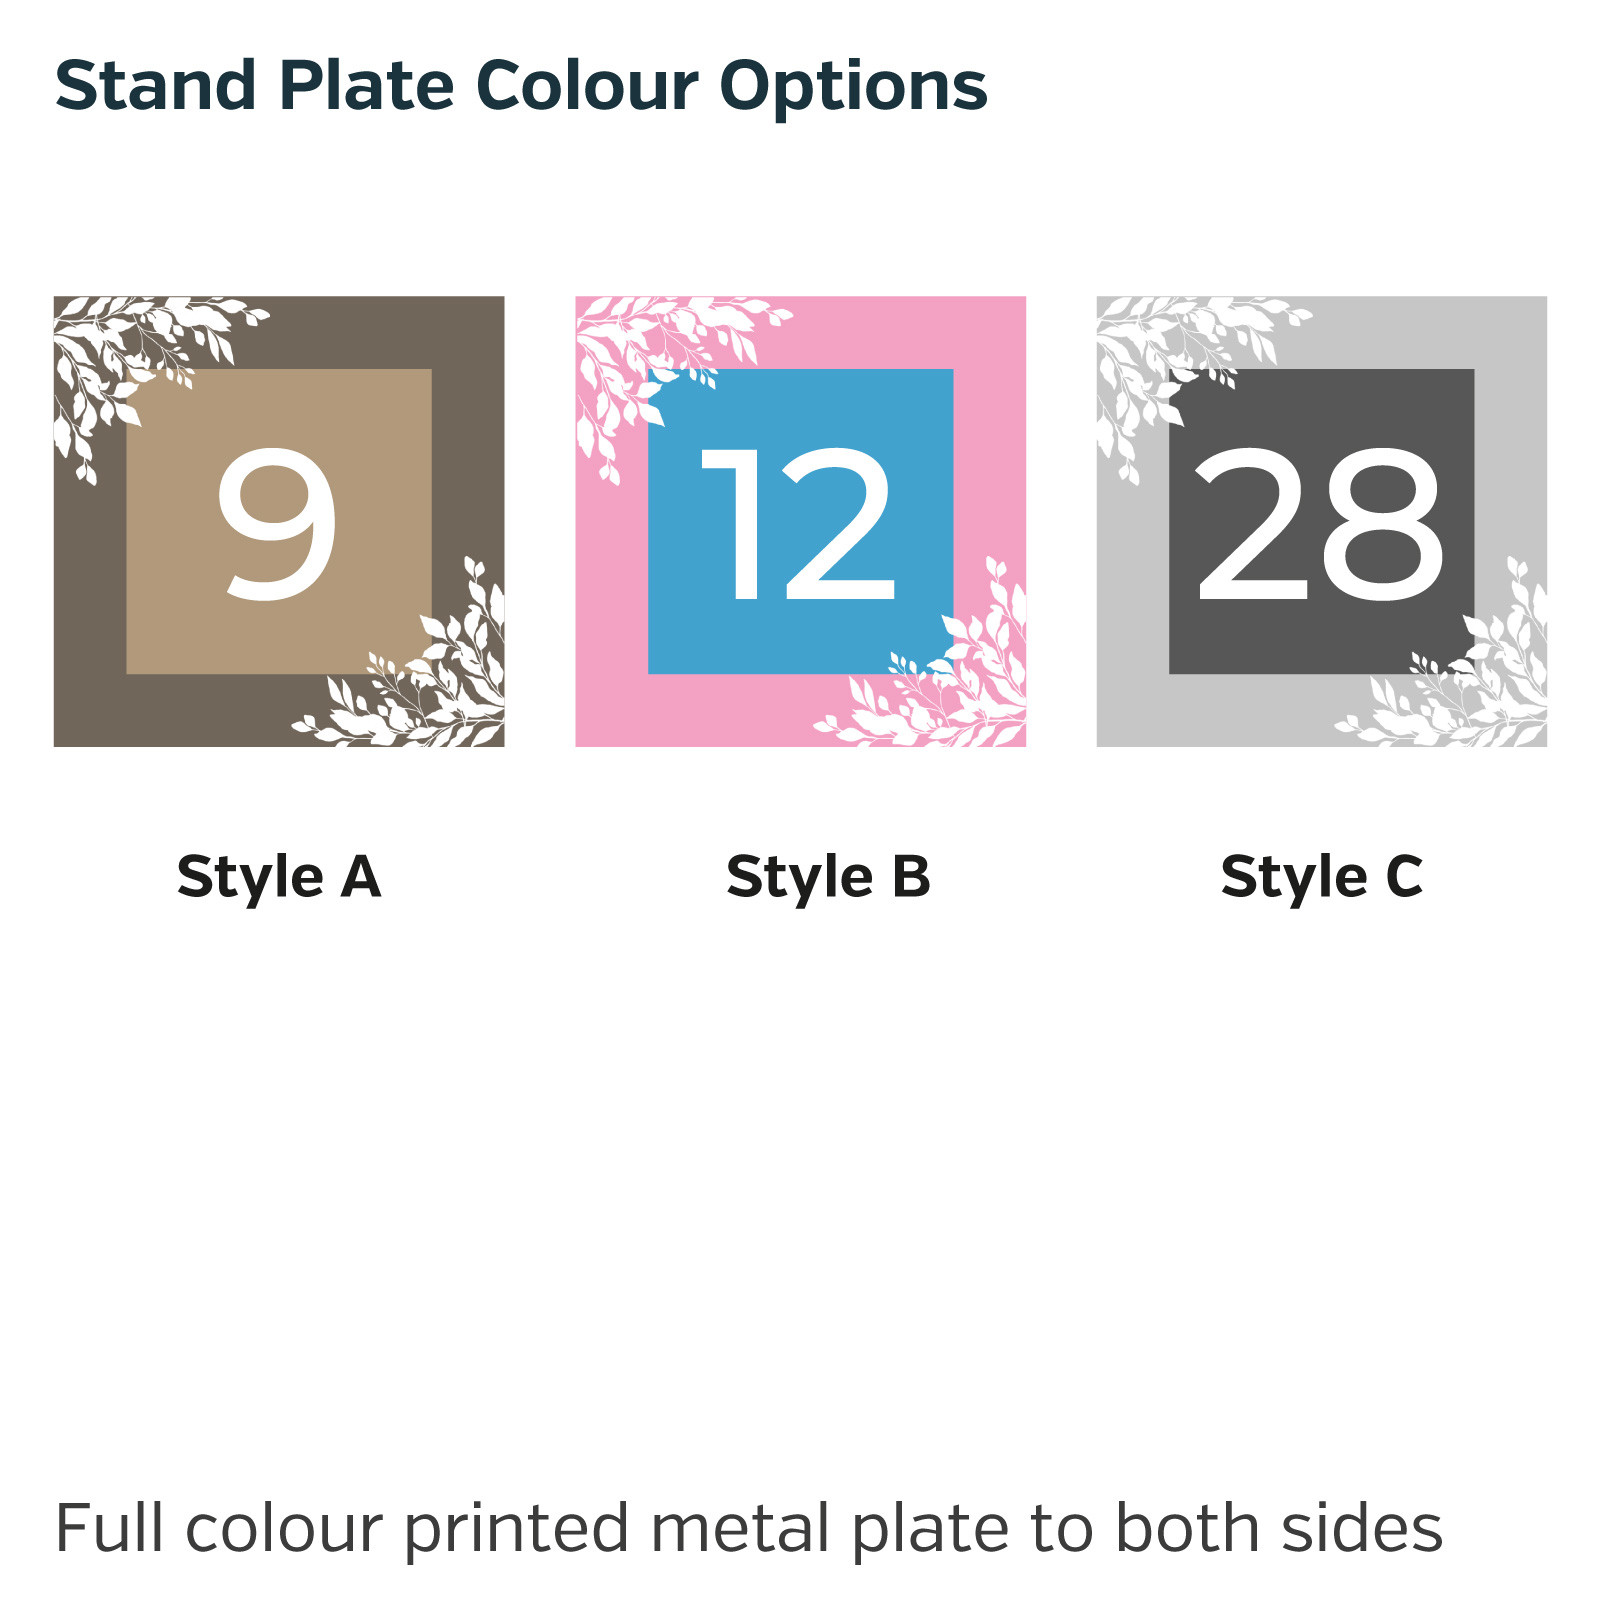Click the Style A plate thumbnail
The height and width of the screenshot is (1600, 1600).
(x=279, y=521)
